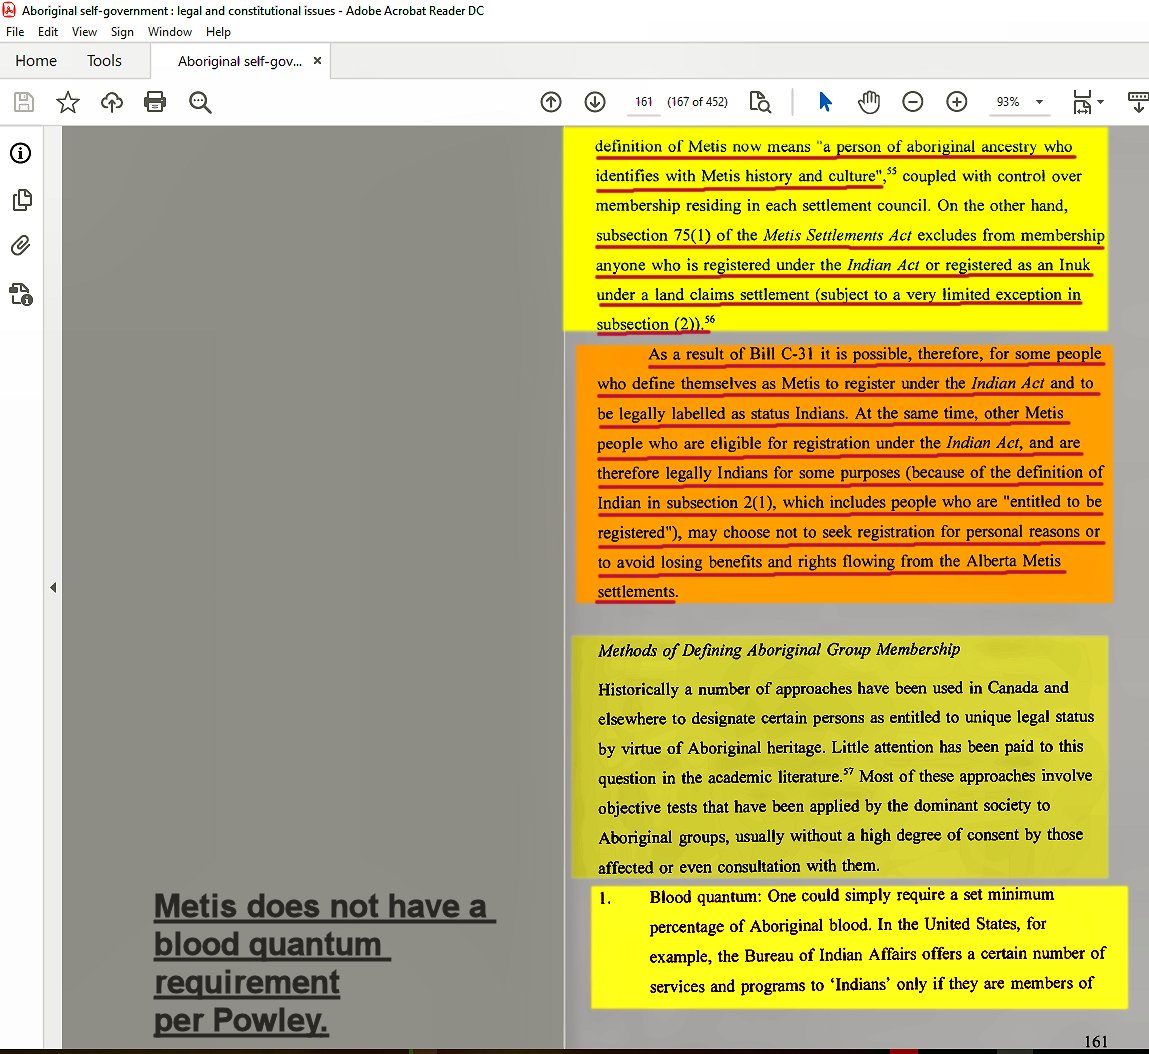The width and height of the screenshot is (1149, 1054).
Task: Open the Sign menu
Action: click(122, 32)
